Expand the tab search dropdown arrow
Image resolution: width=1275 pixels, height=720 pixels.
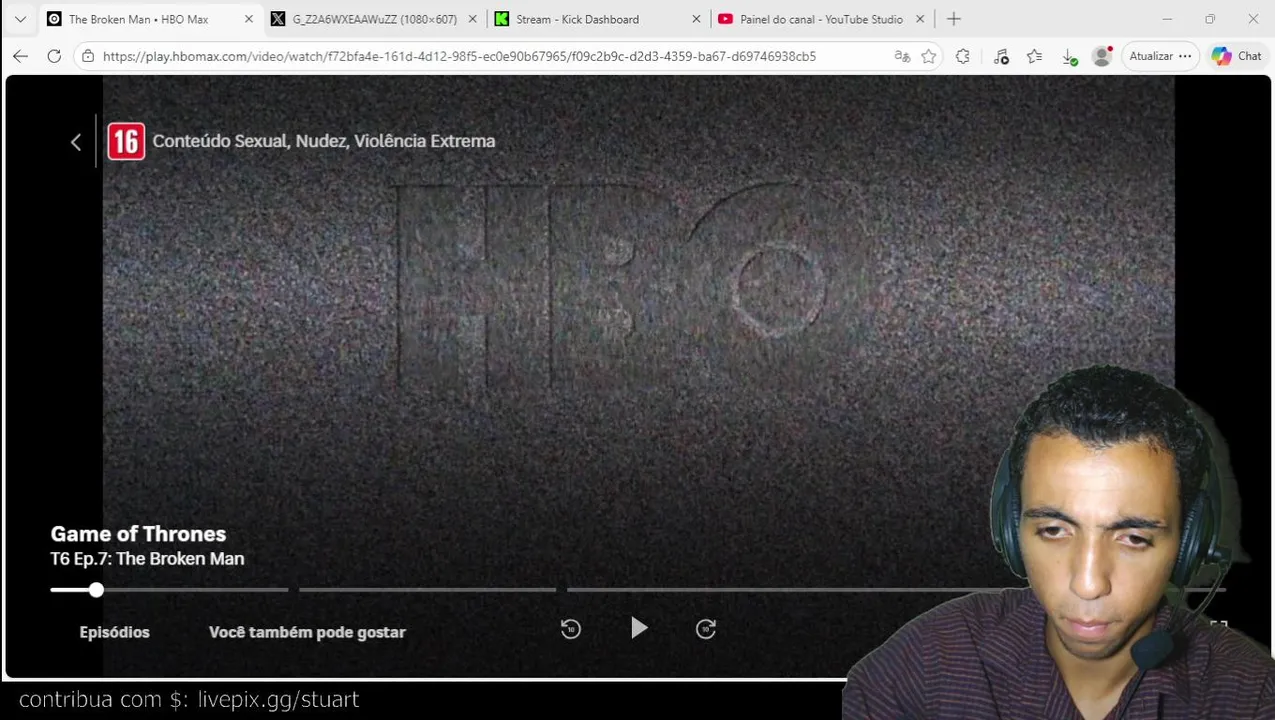20,19
